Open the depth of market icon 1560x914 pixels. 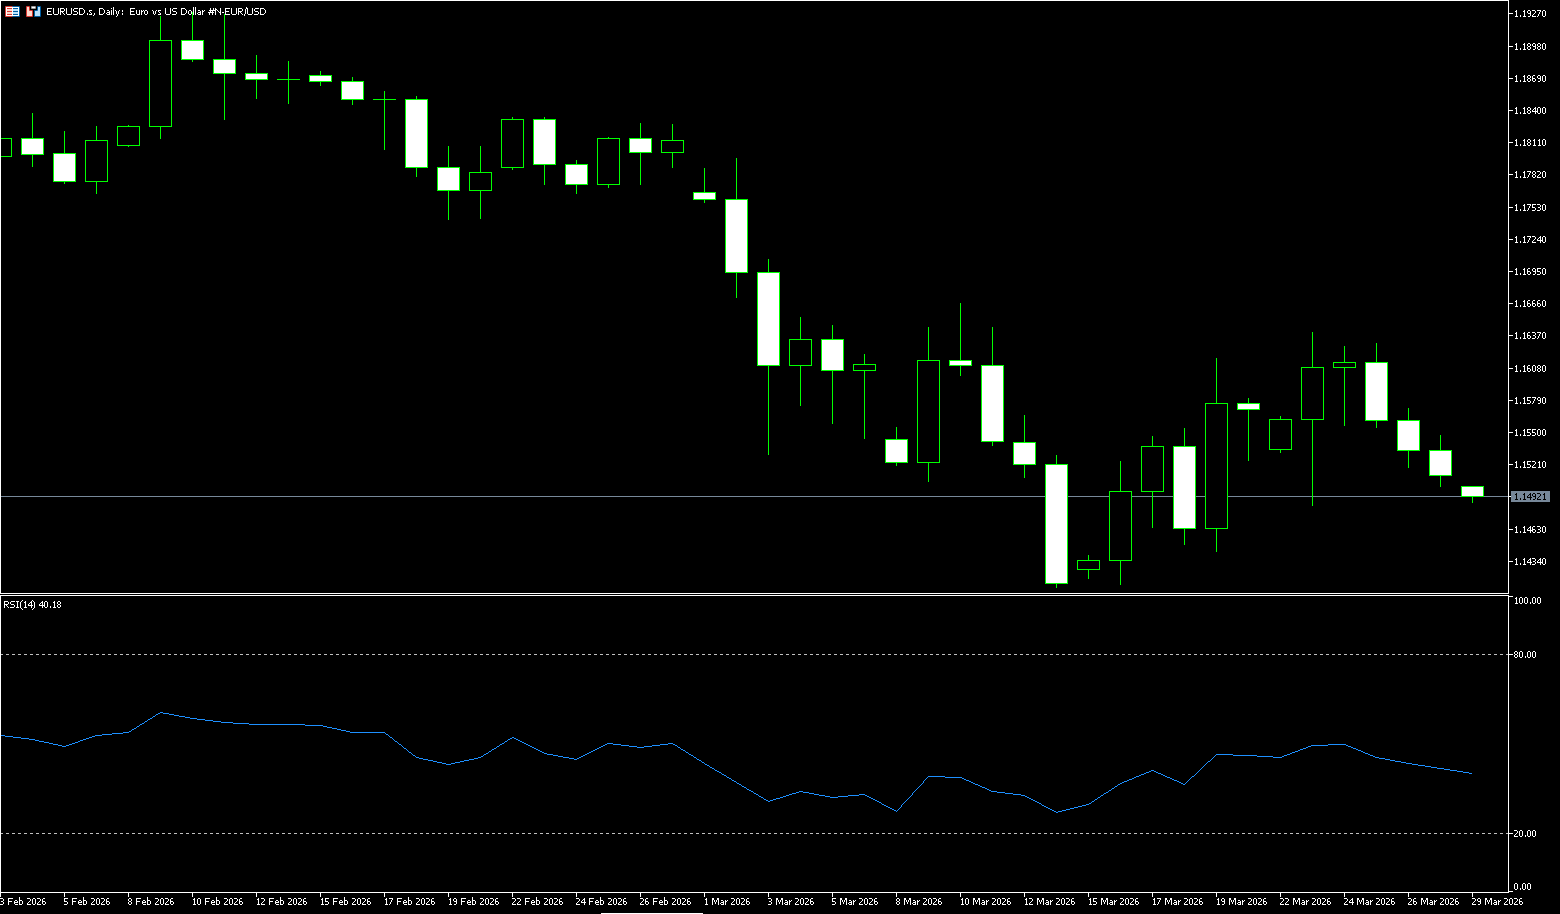pyautogui.click(x=33, y=11)
